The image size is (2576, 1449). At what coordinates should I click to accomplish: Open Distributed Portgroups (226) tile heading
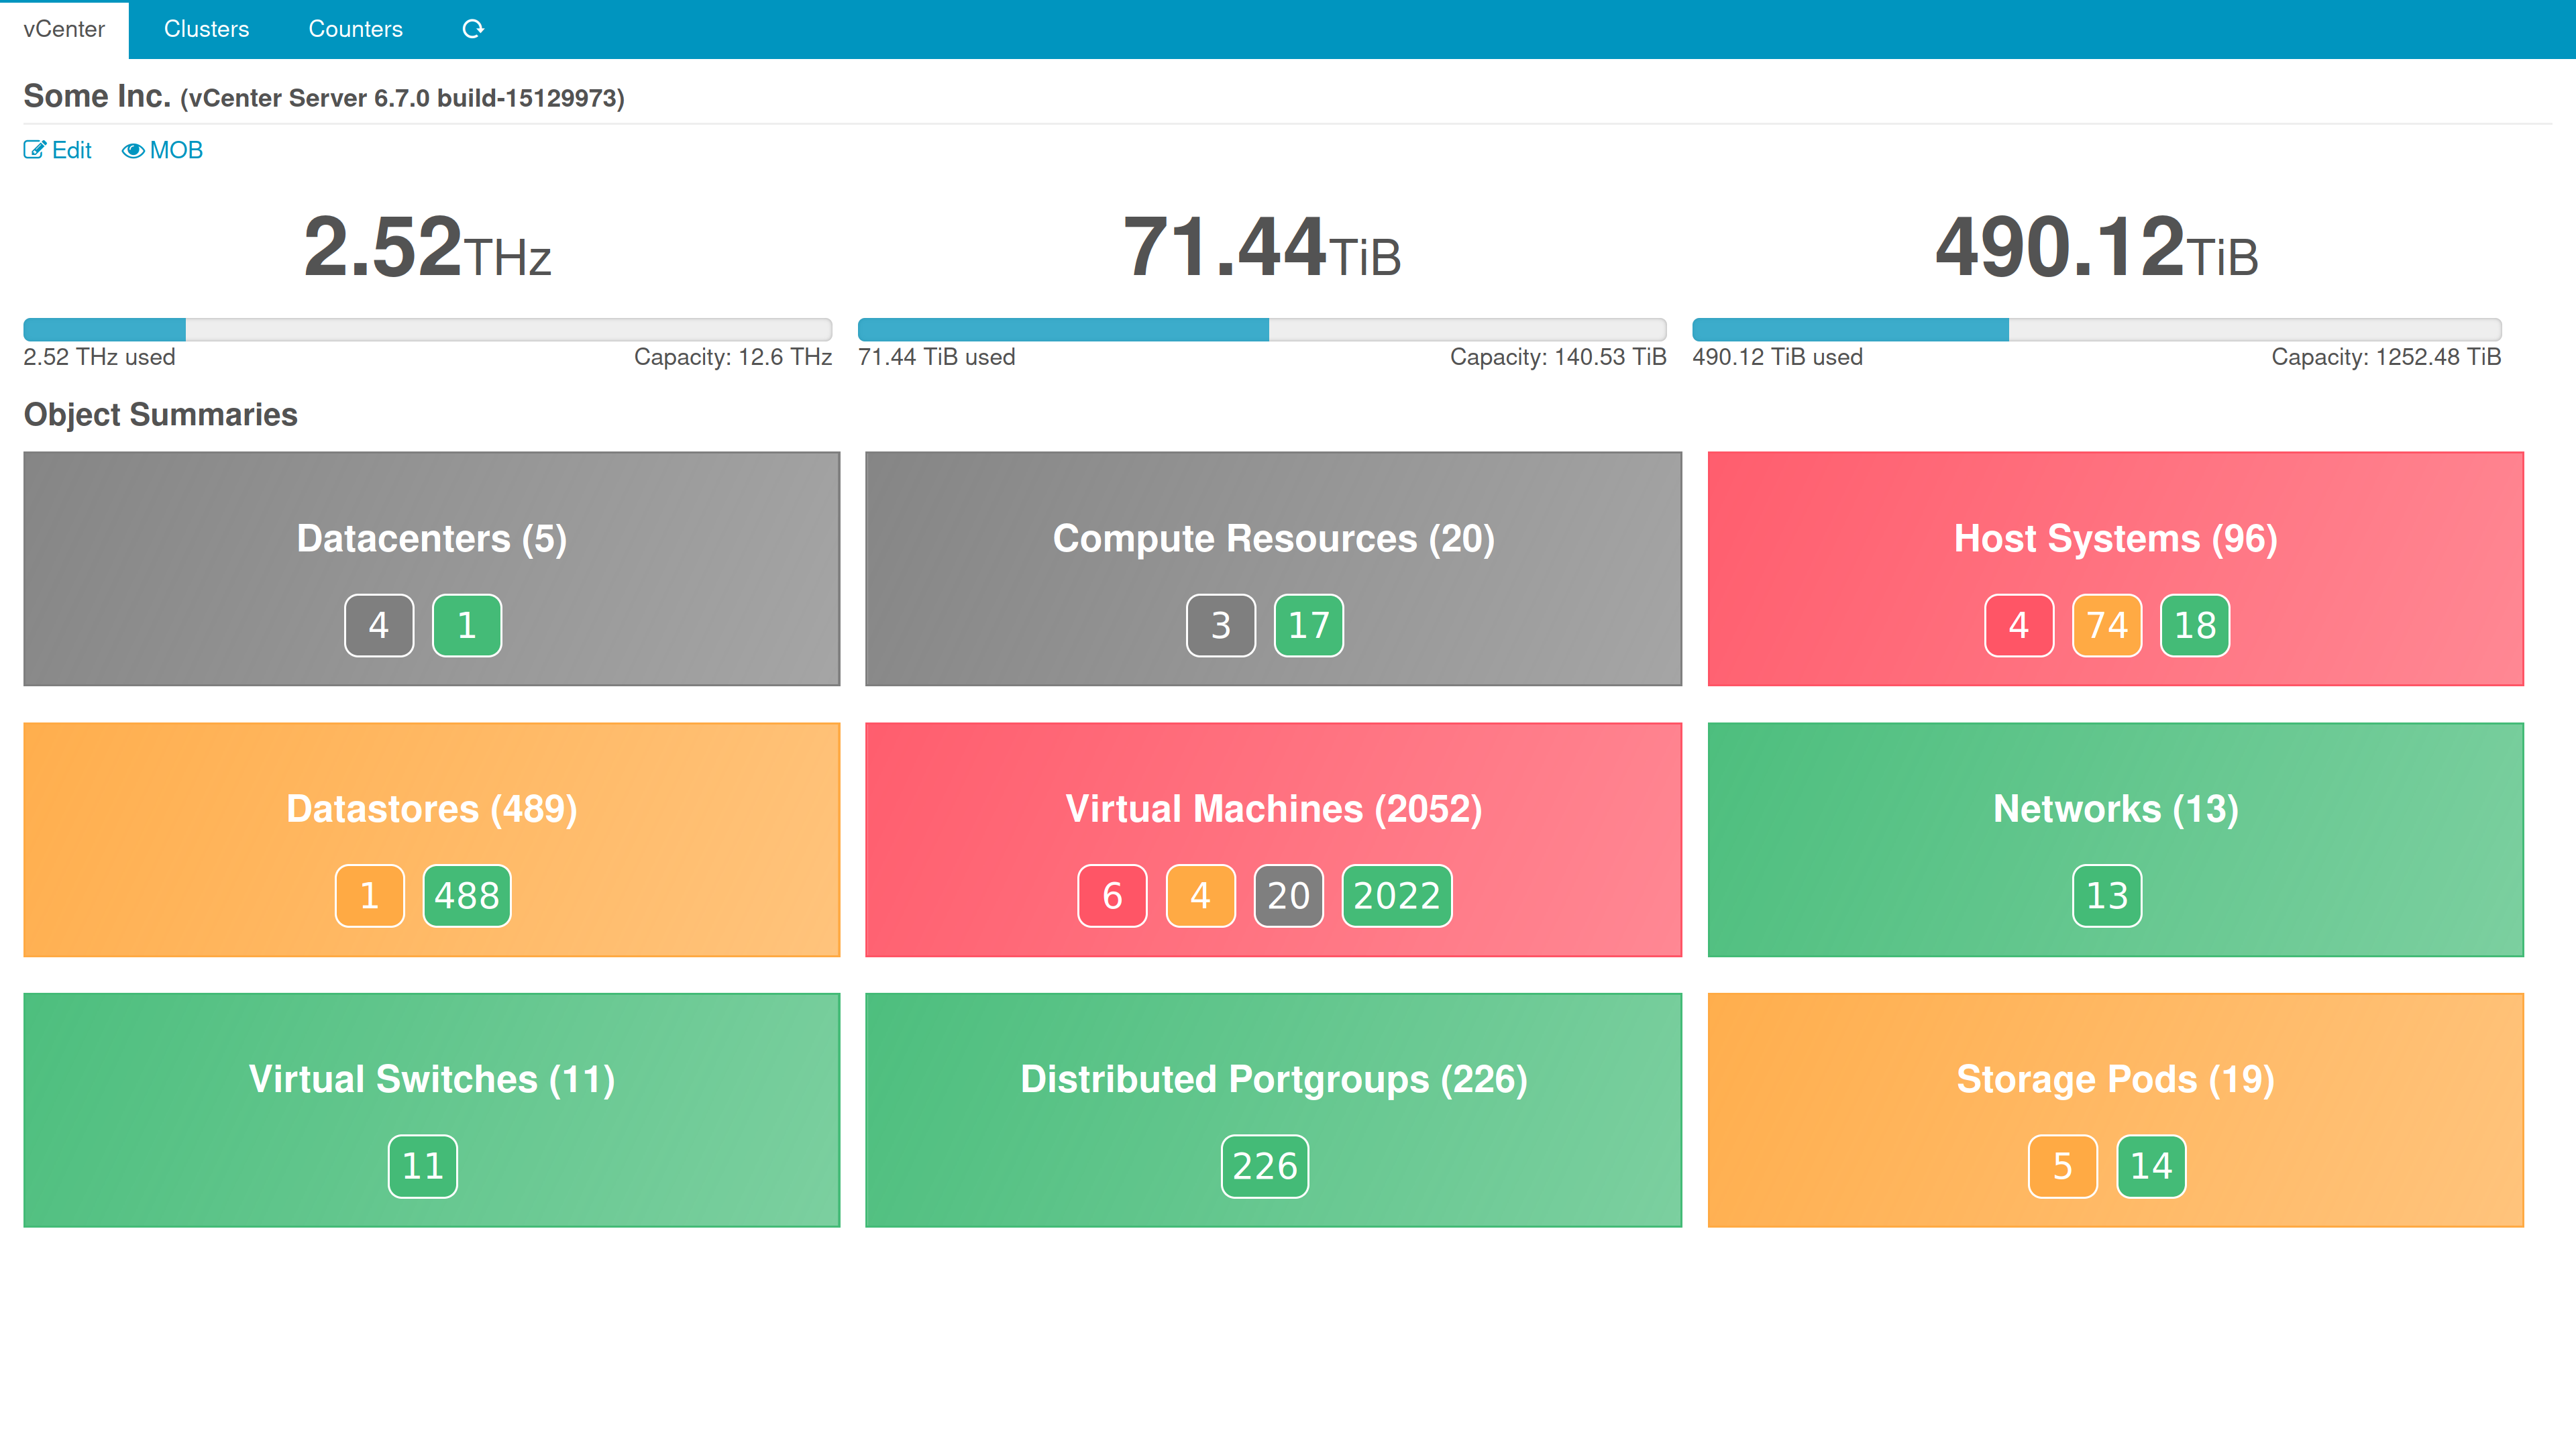point(1273,1080)
